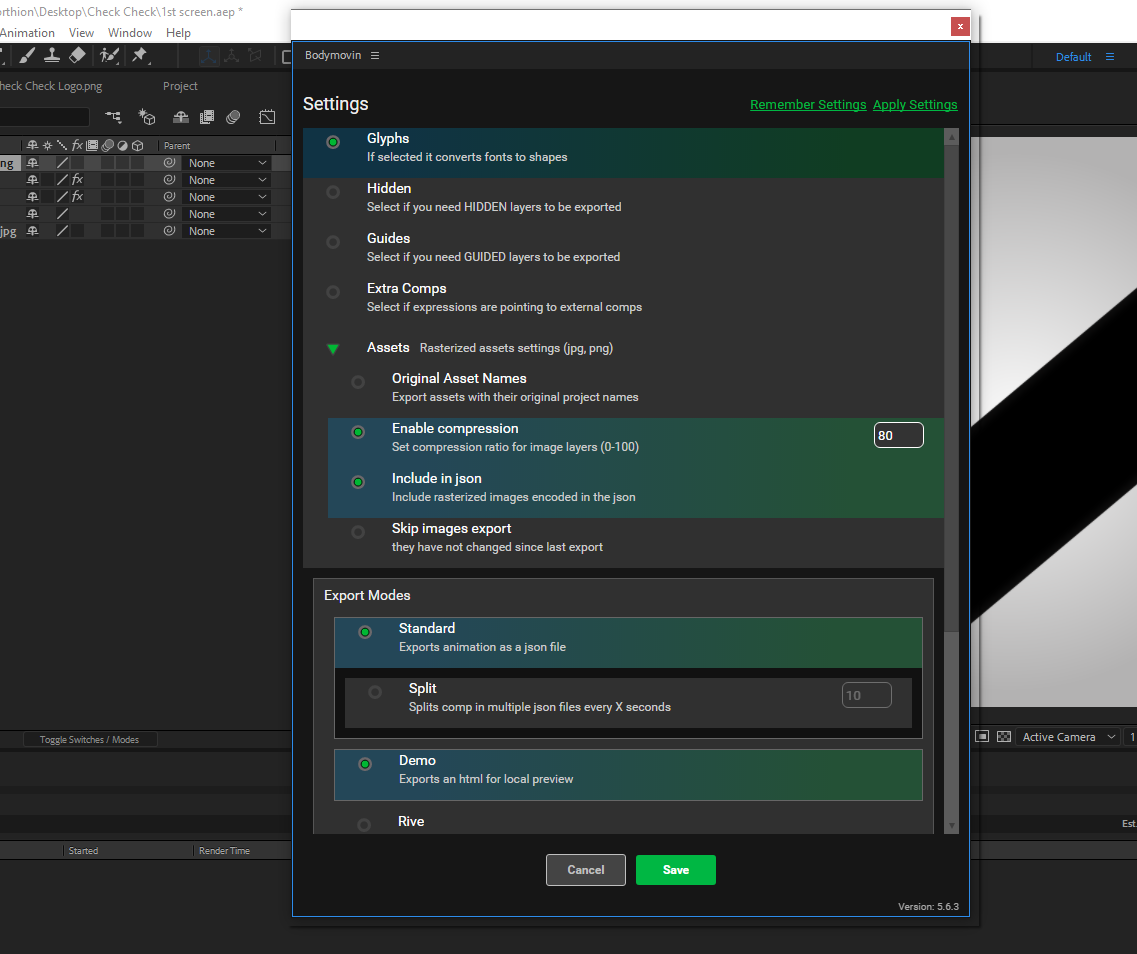Click the timeline layer search field
The height and width of the screenshot is (954, 1137).
pyautogui.click(x=44, y=117)
